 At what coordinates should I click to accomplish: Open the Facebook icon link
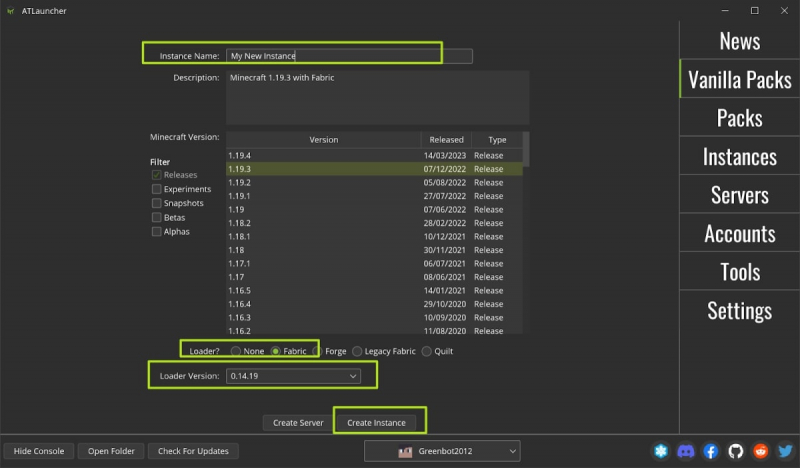tap(711, 452)
